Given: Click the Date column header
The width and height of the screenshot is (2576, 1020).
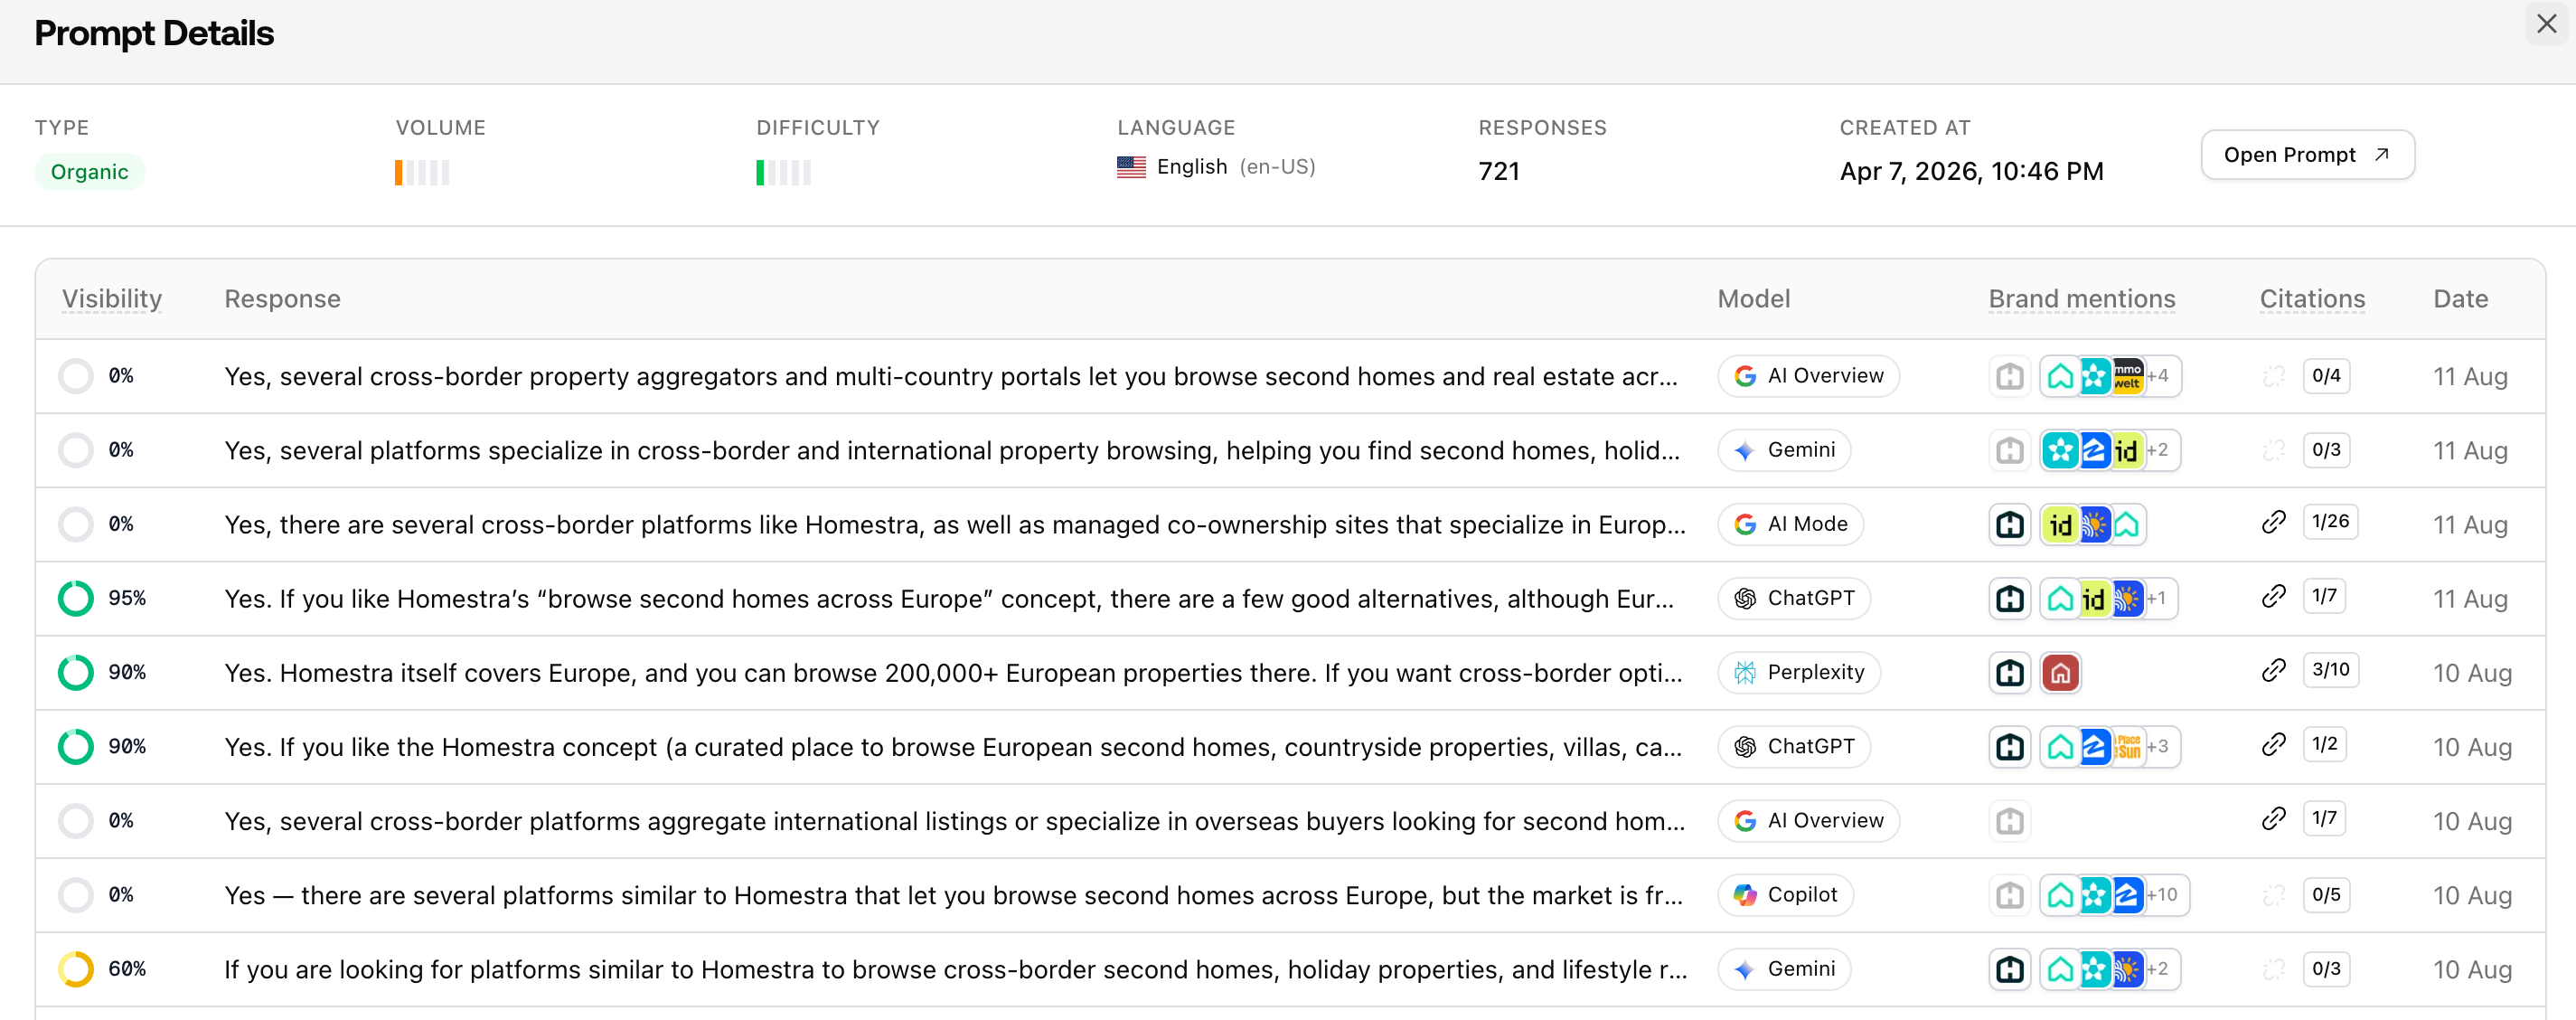Looking at the screenshot, I should click(x=2460, y=299).
